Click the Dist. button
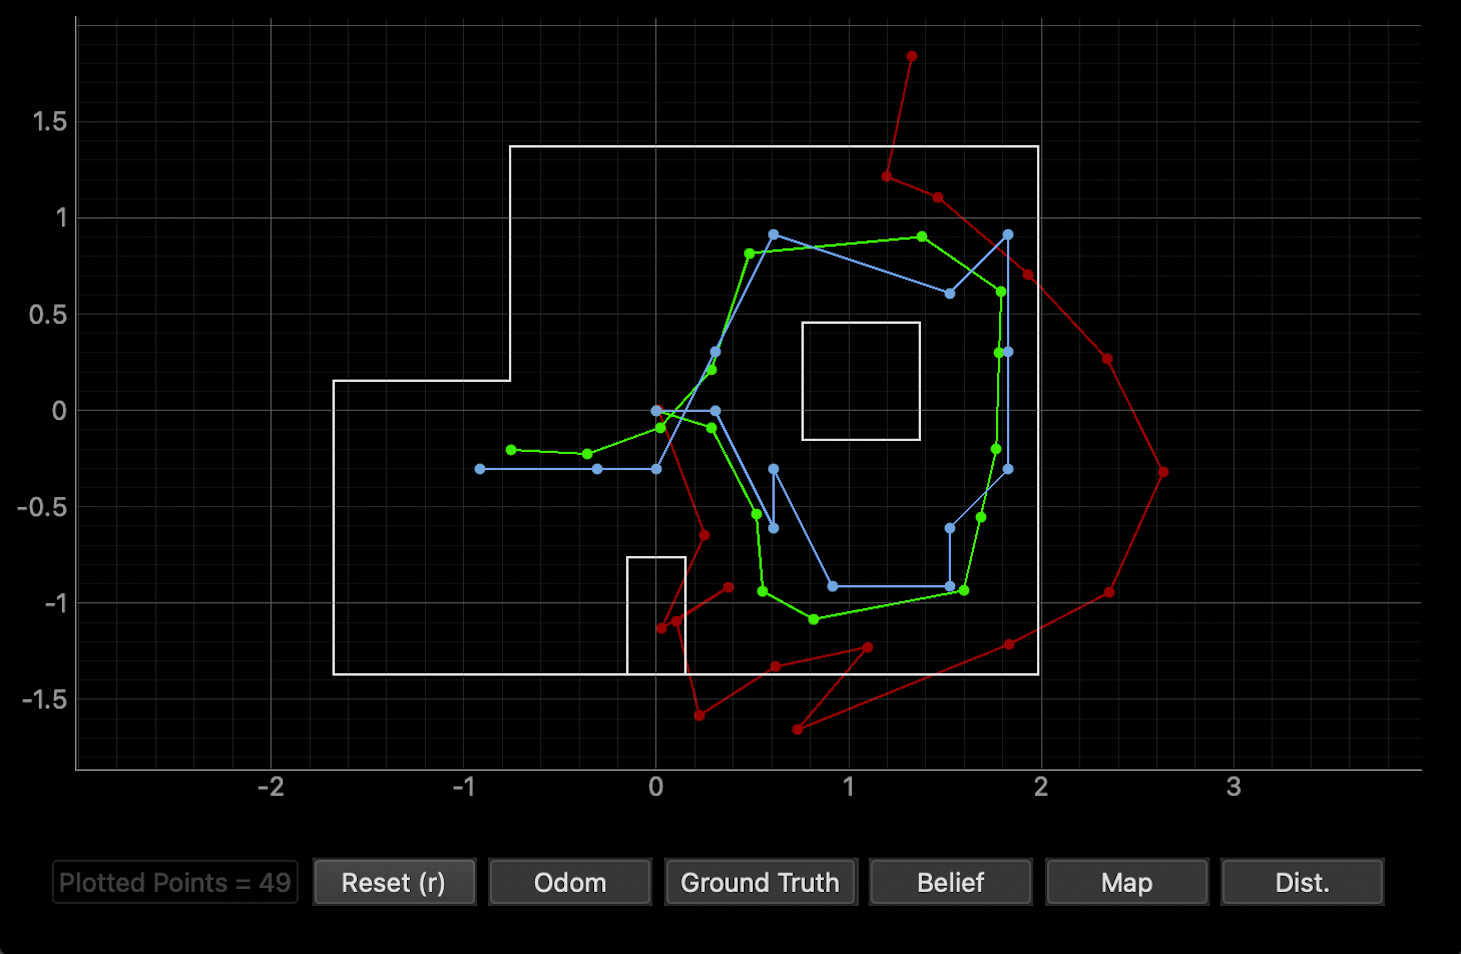 point(1302,882)
